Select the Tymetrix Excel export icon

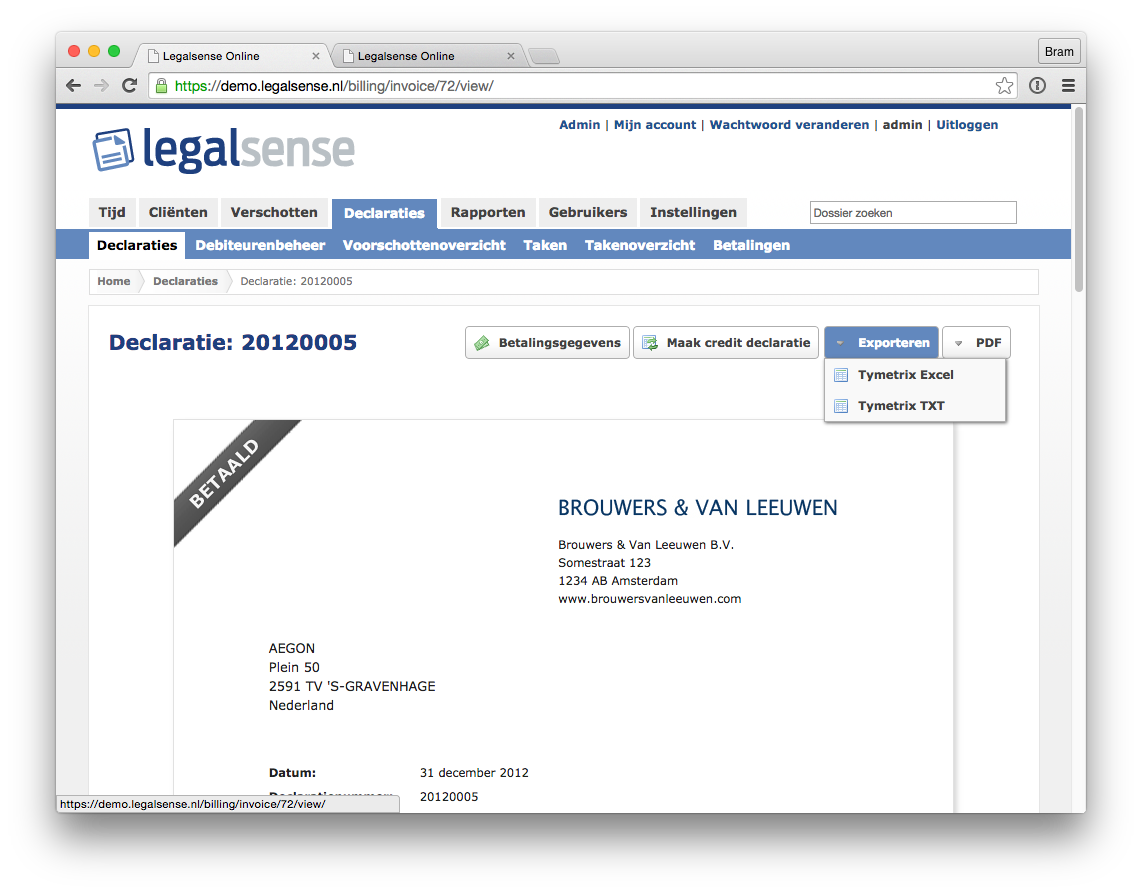click(842, 374)
